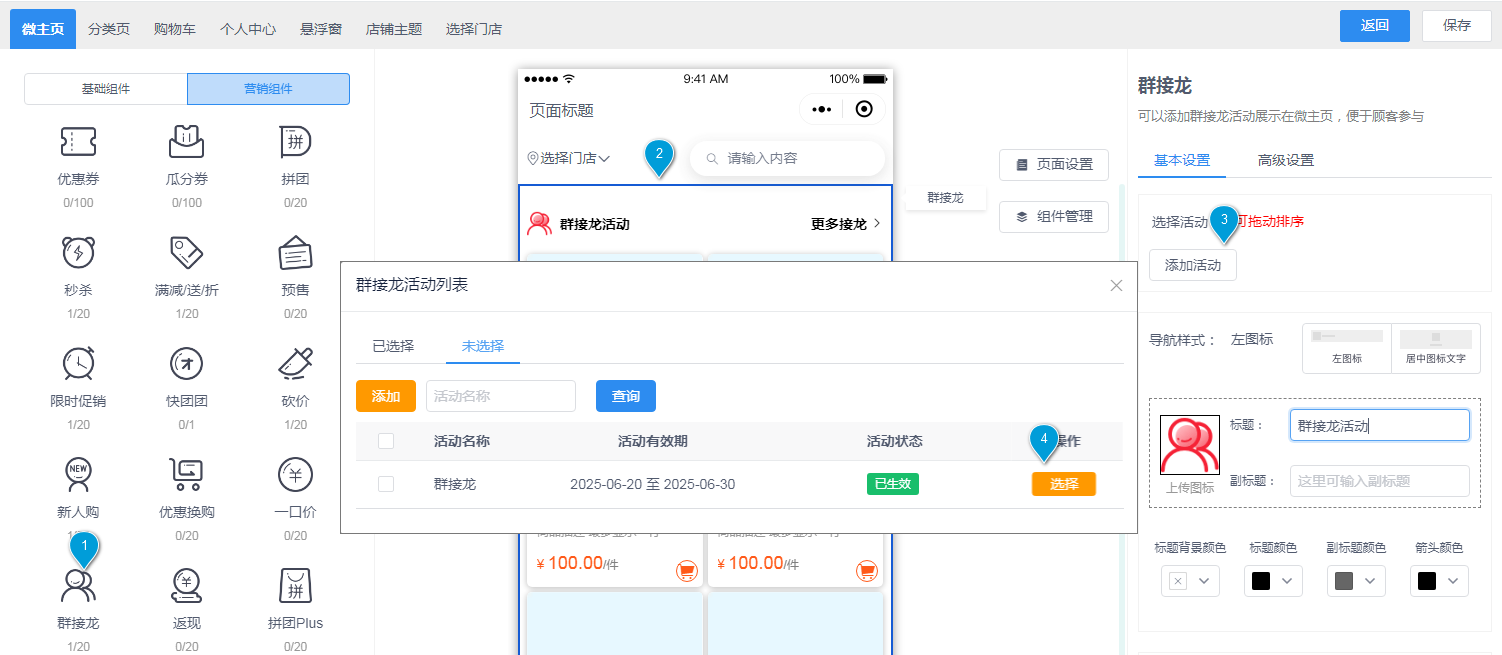Screen dimensions: 1502x655
Task: Open 页面设置 page settings button
Action: 1054,164
